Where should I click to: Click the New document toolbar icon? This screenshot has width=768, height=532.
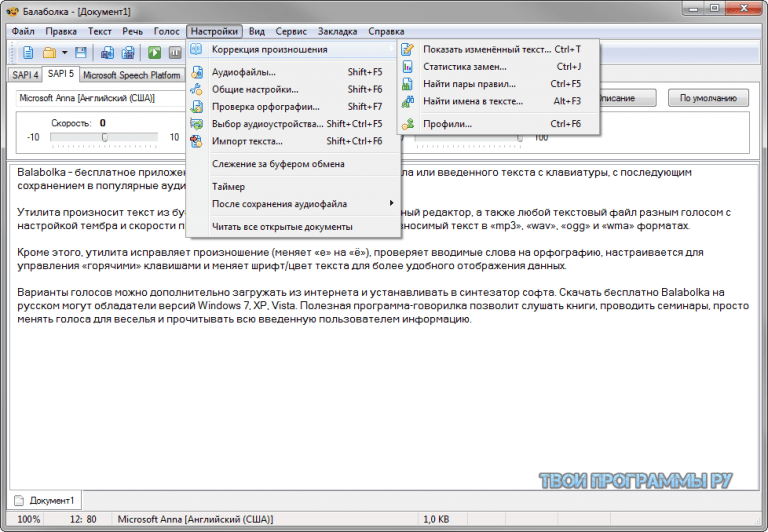click(28, 52)
